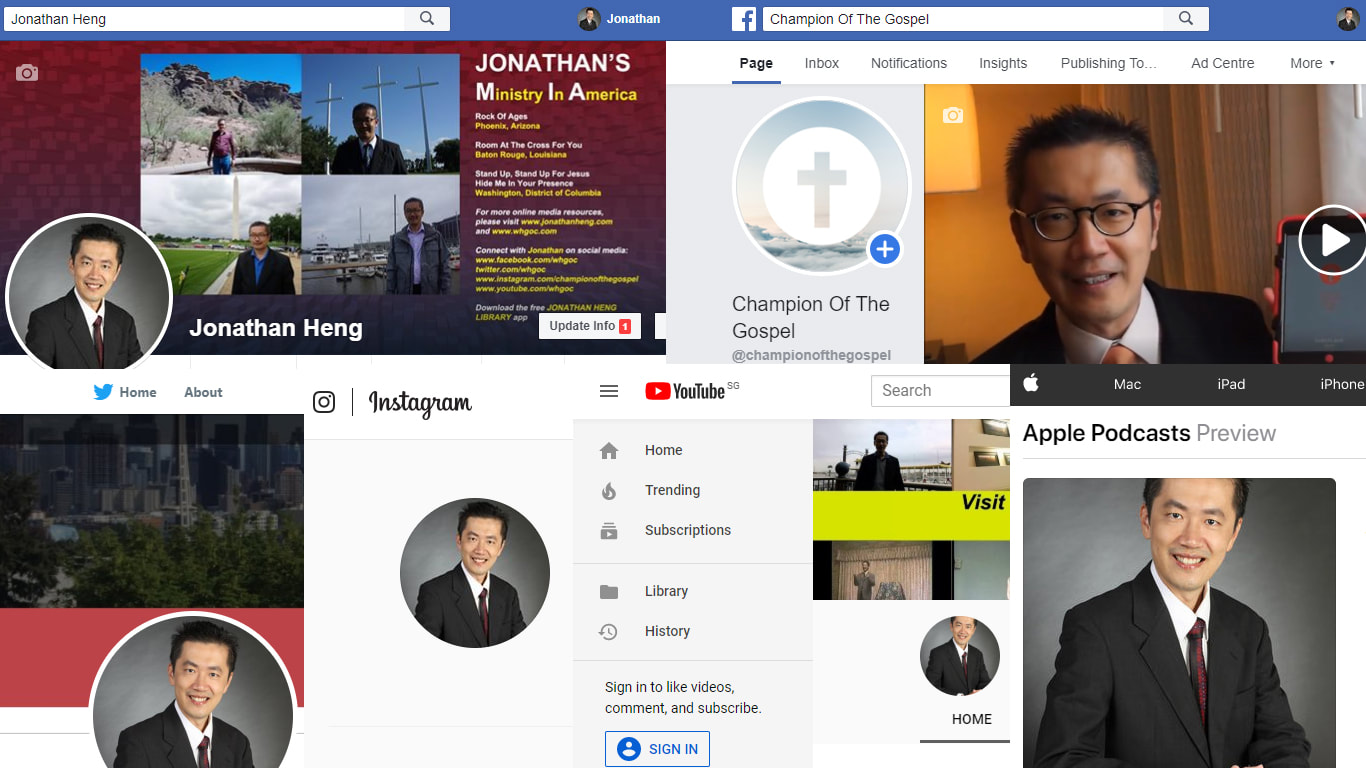Click the Instagram camera logo icon
The height and width of the screenshot is (768, 1366).
324,402
